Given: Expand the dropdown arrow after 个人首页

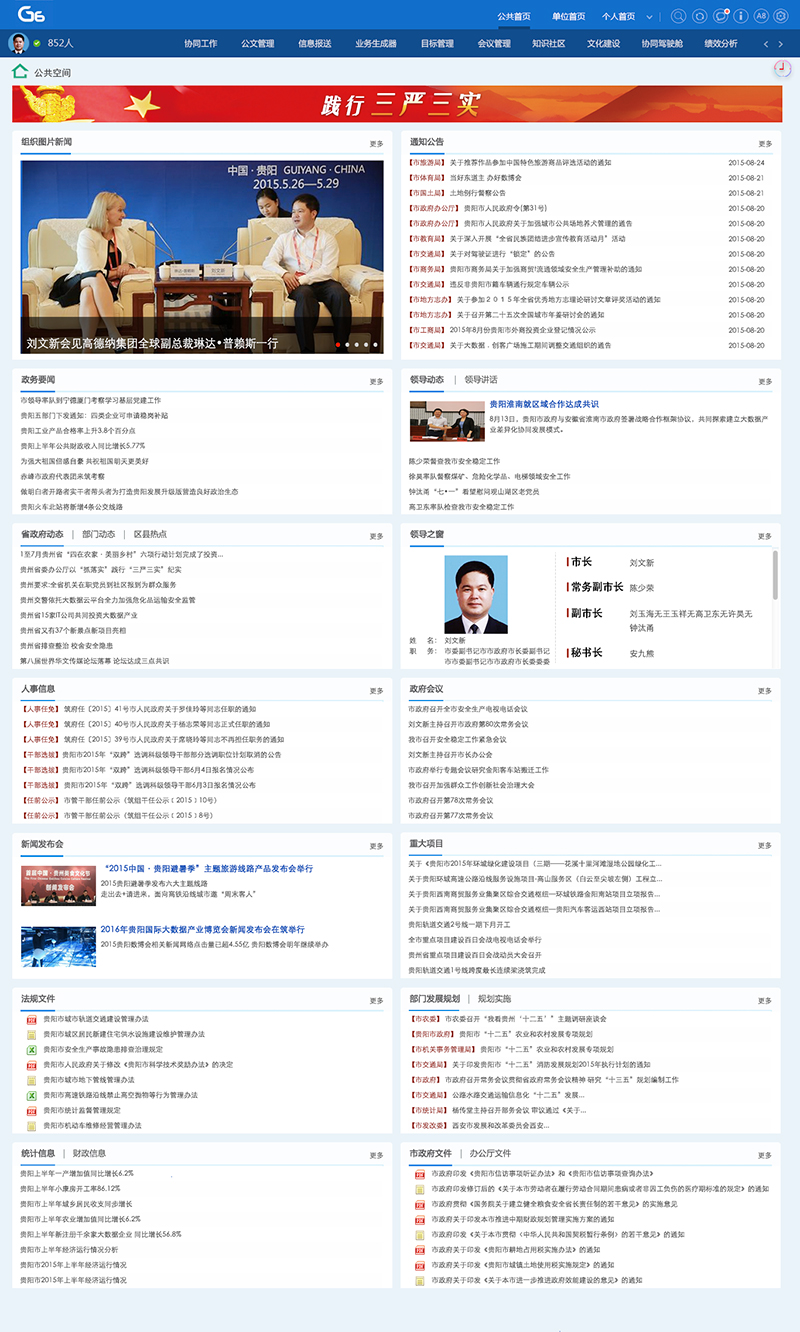Looking at the screenshot, I should (650, 17).
